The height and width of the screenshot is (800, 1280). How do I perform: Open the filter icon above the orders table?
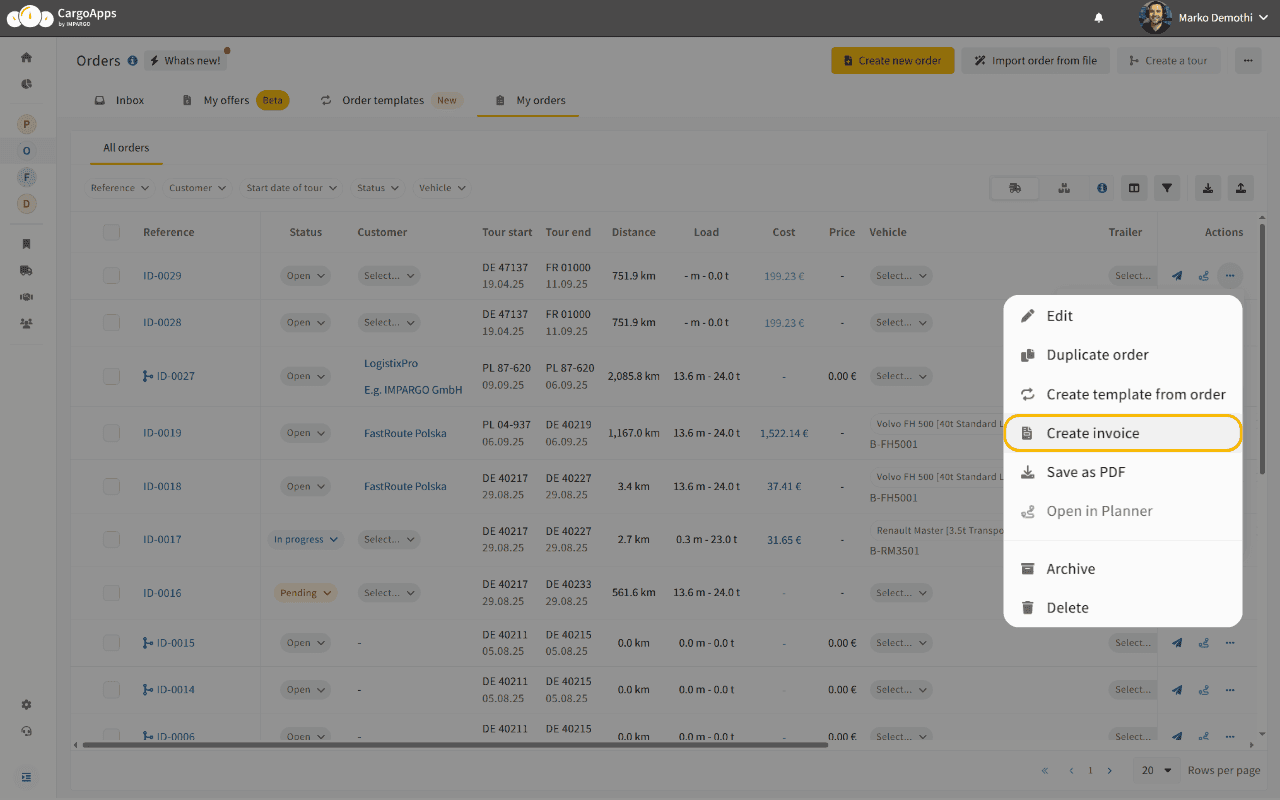click(x=1167, y=187)
